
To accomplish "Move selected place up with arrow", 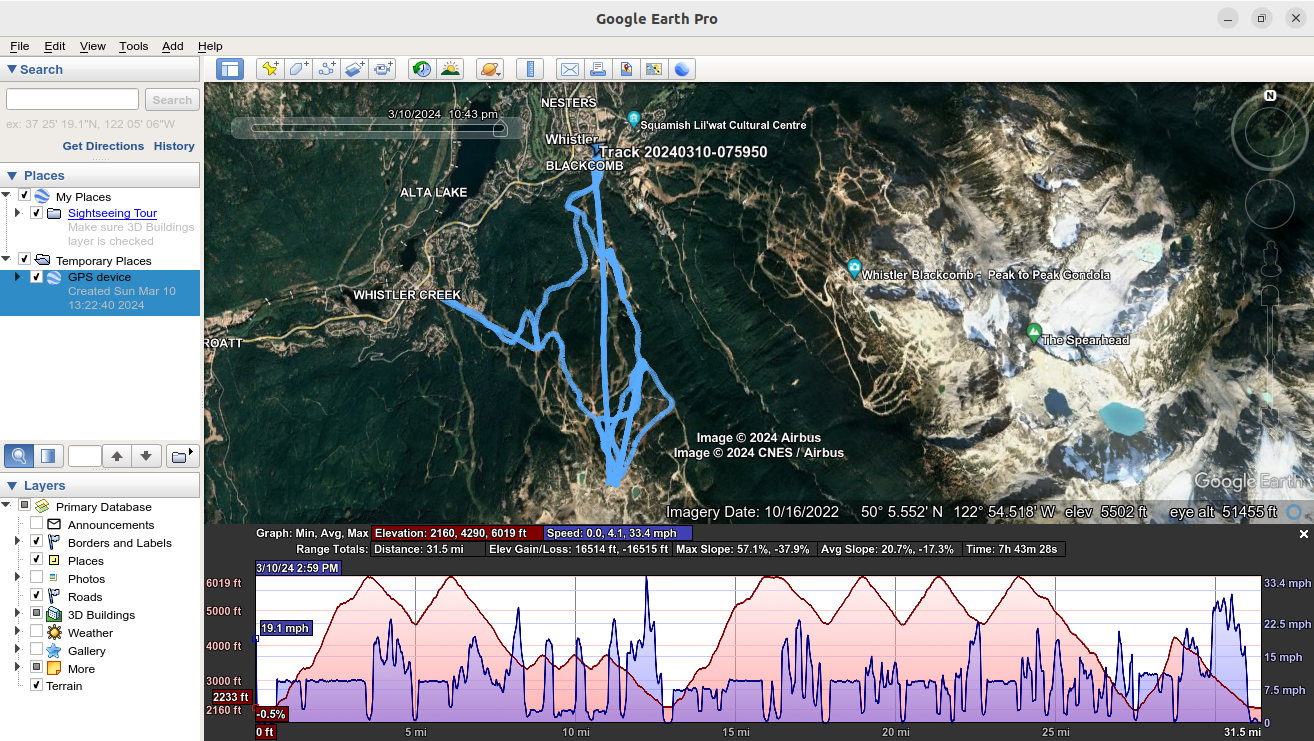I will coord(117,457).
